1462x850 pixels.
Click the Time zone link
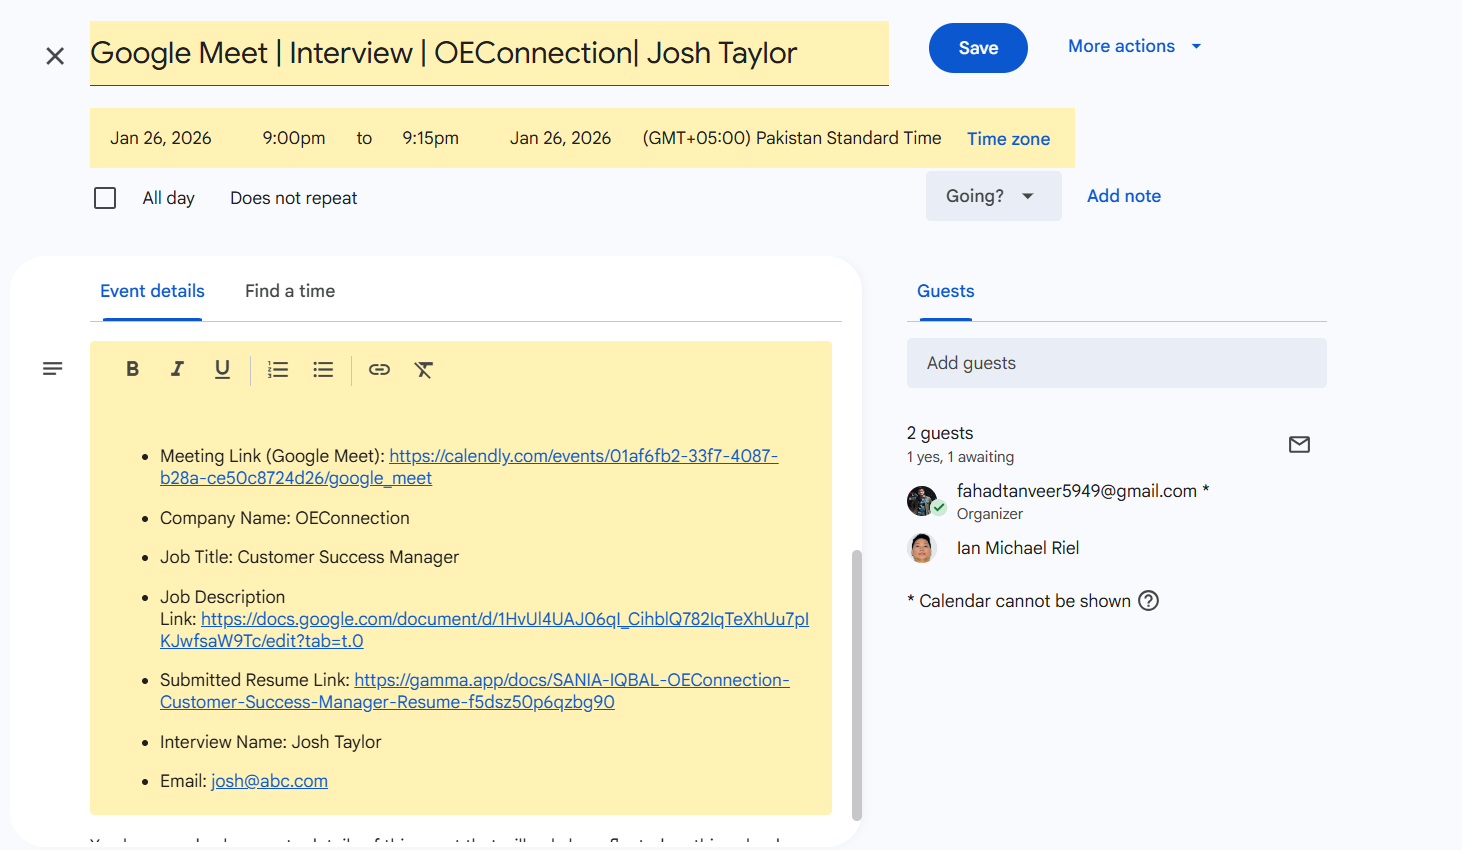click(x=1008, y=139)
